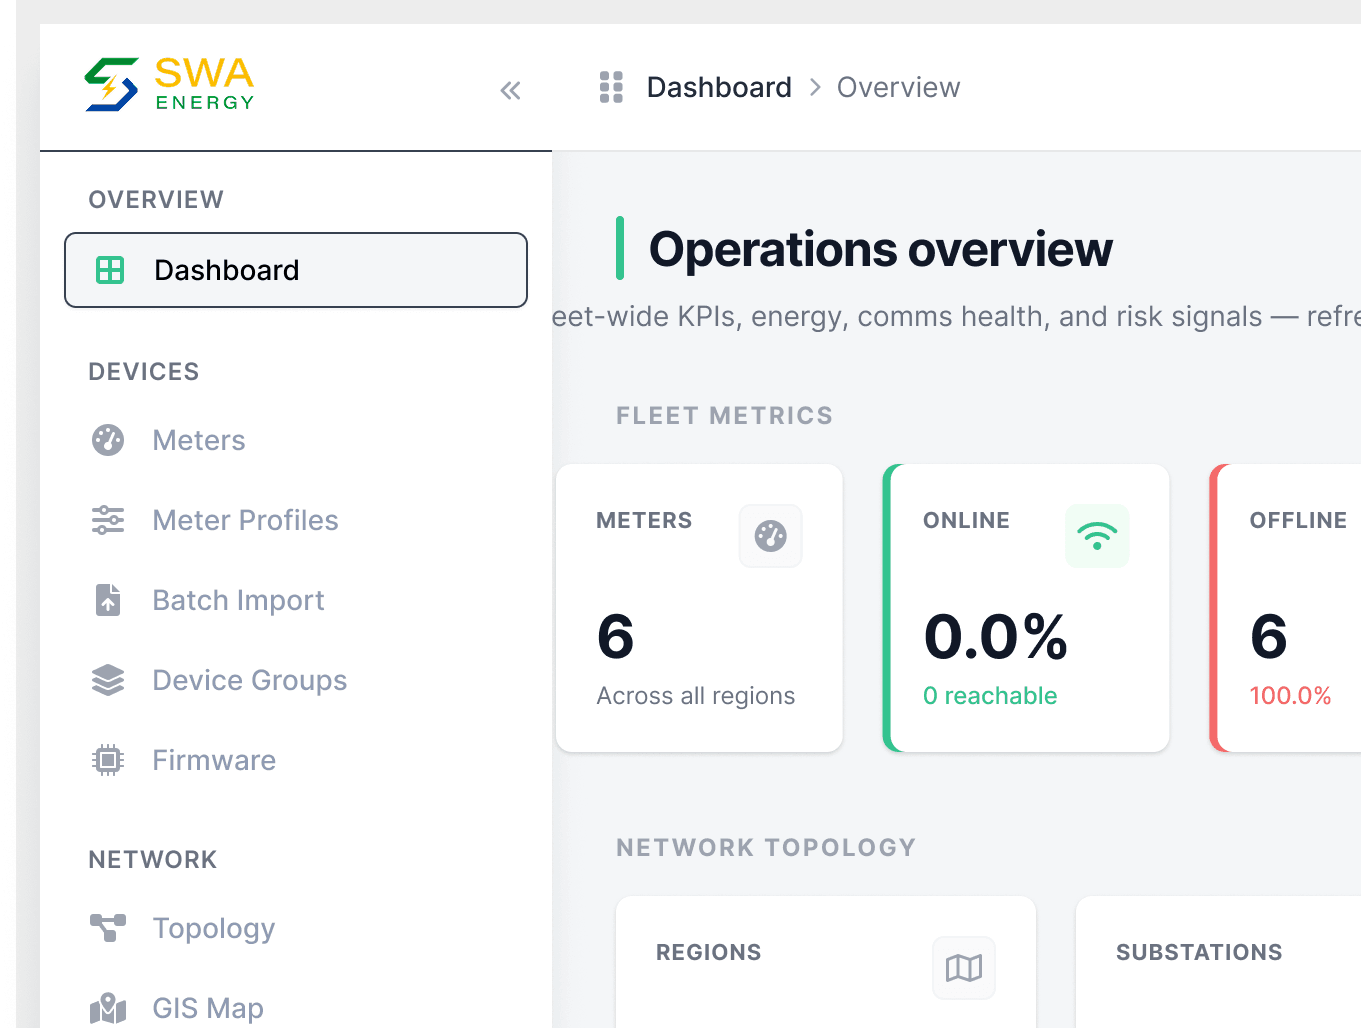1361x1028 pixels.
Task: Click the Topology network icon
Action: (108, 928)
